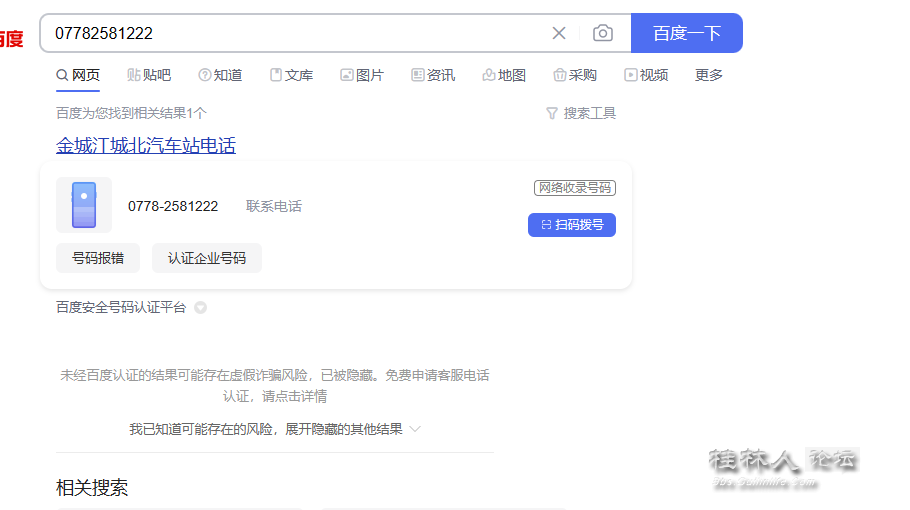The height and width of the screenshot is (510, 910).
Task: Open 搜索工具 filter options
Action: (x=581, y=113)
